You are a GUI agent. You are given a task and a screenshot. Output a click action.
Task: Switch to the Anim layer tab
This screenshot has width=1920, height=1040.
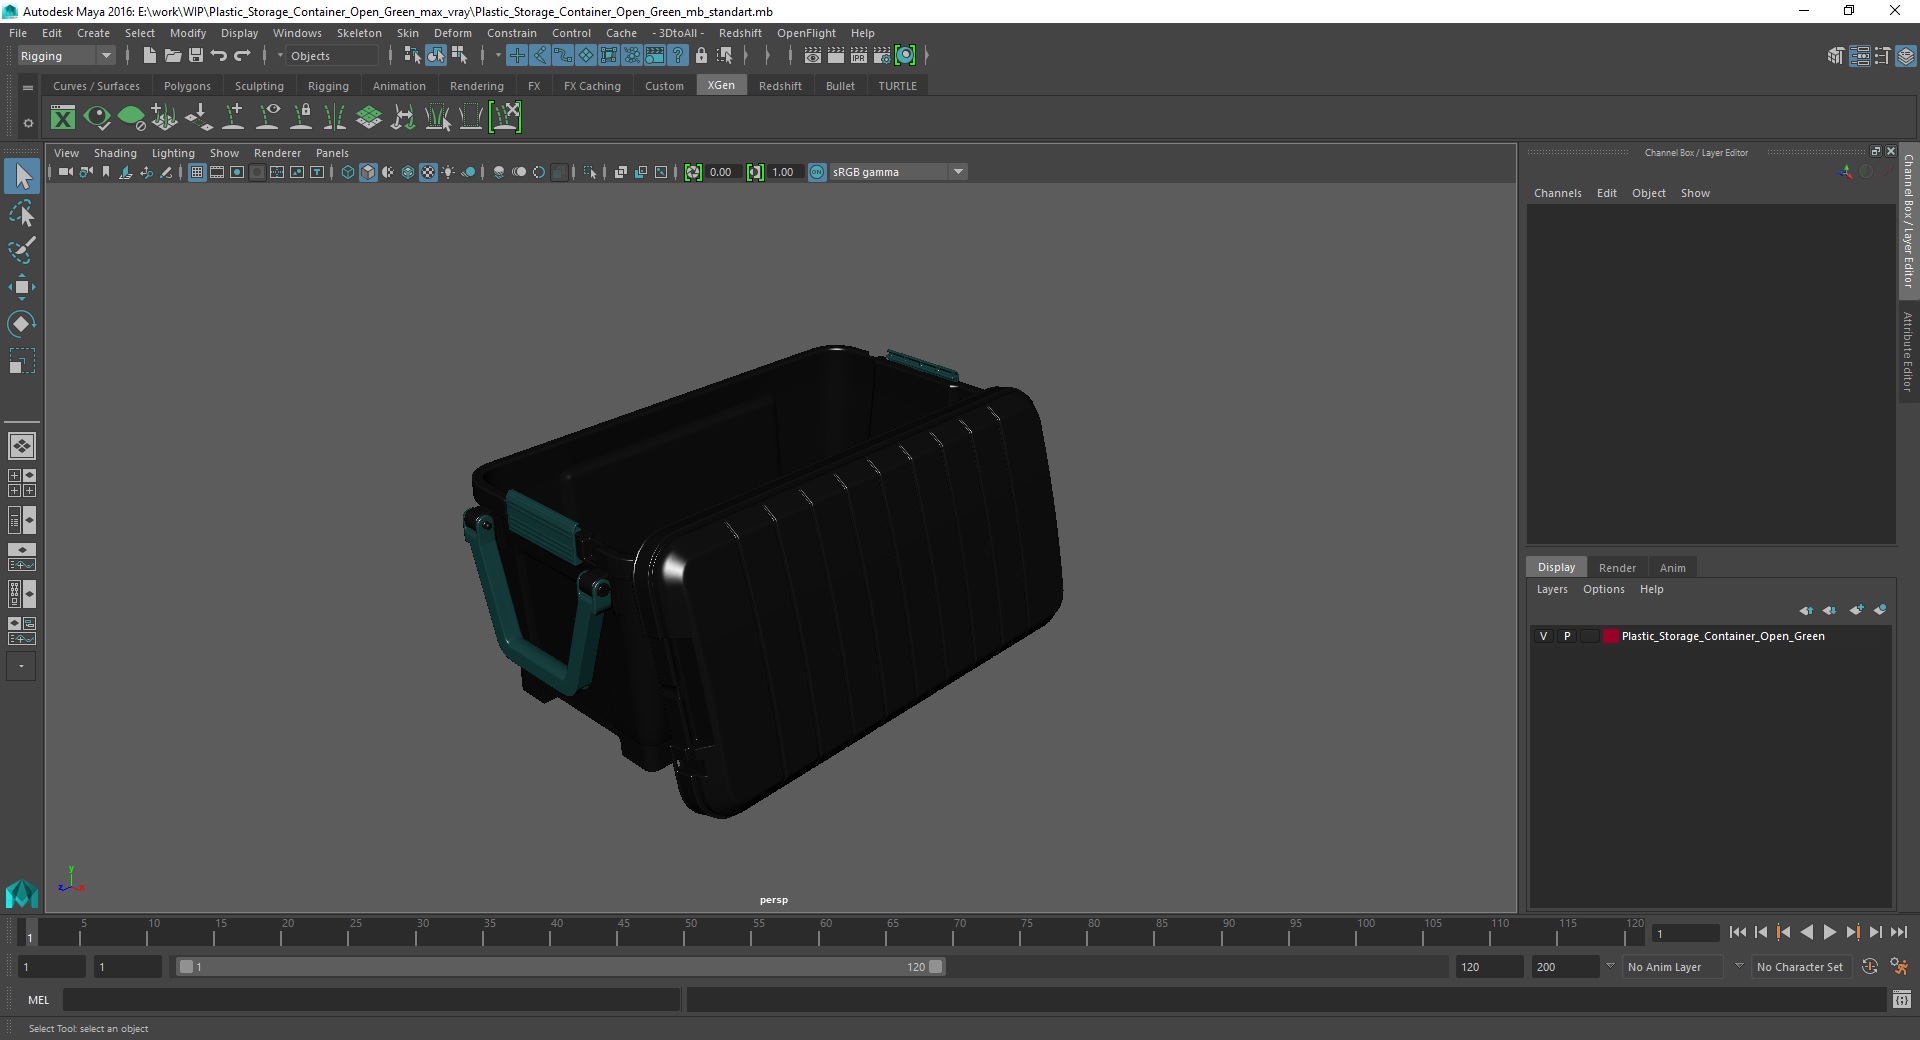[1673, 567]
